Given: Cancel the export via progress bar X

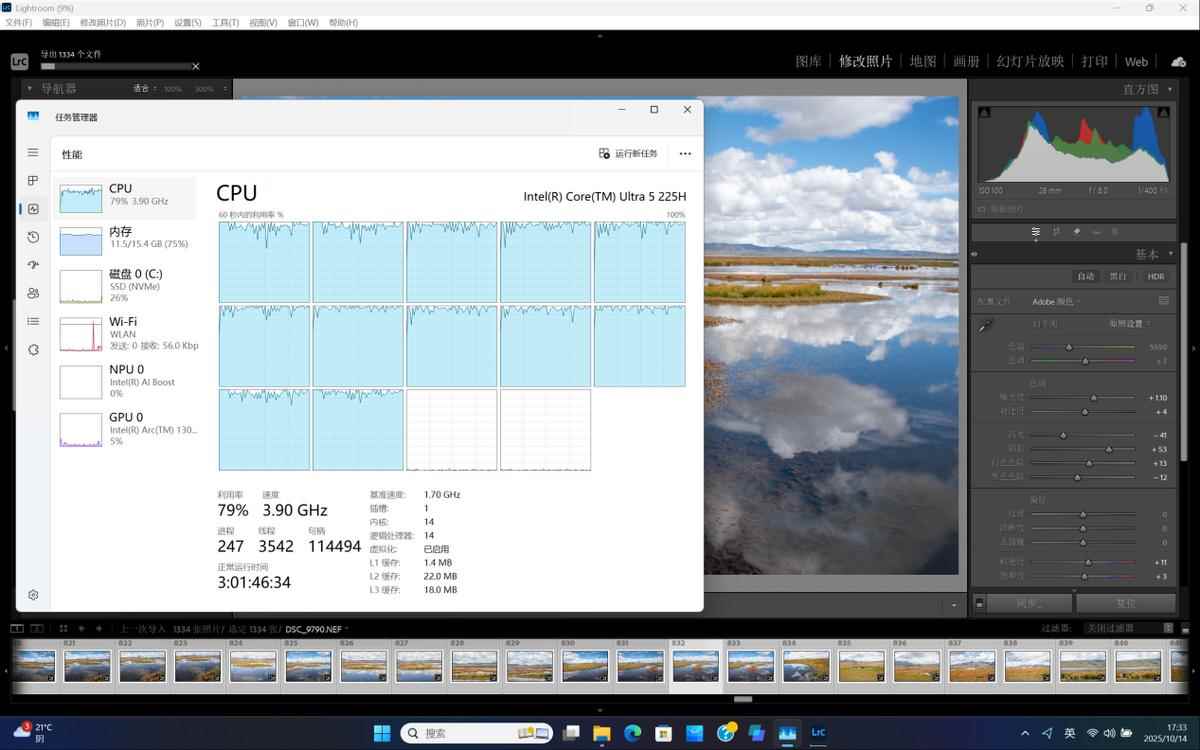Looking at the screenshot, I should [x=196, y=66].
